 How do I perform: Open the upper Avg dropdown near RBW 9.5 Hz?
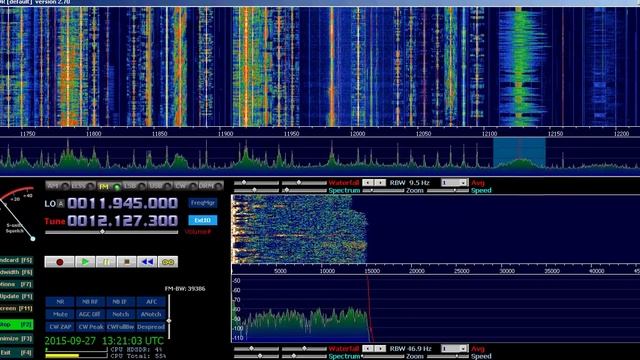[x=454, y=183]
